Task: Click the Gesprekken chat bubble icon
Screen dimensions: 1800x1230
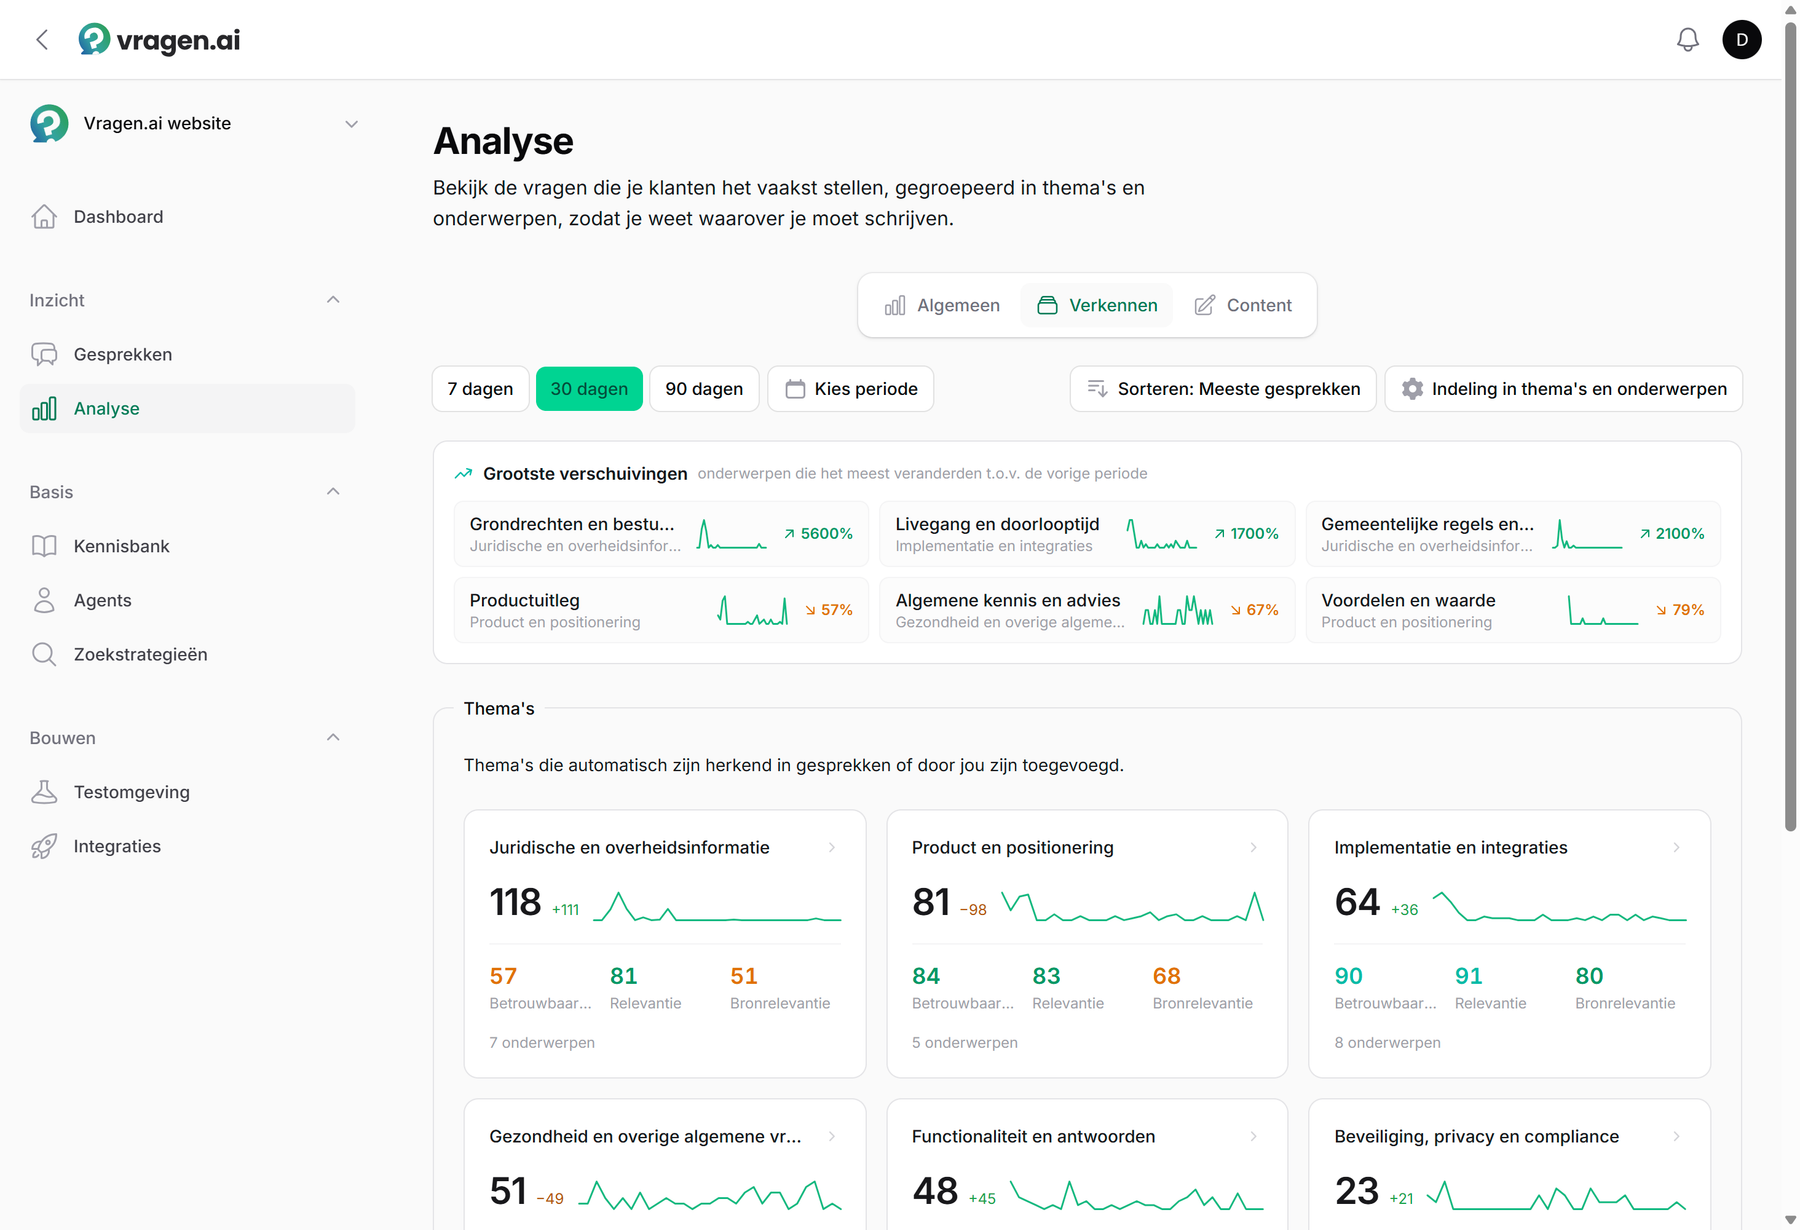Action: pos(44,355)
